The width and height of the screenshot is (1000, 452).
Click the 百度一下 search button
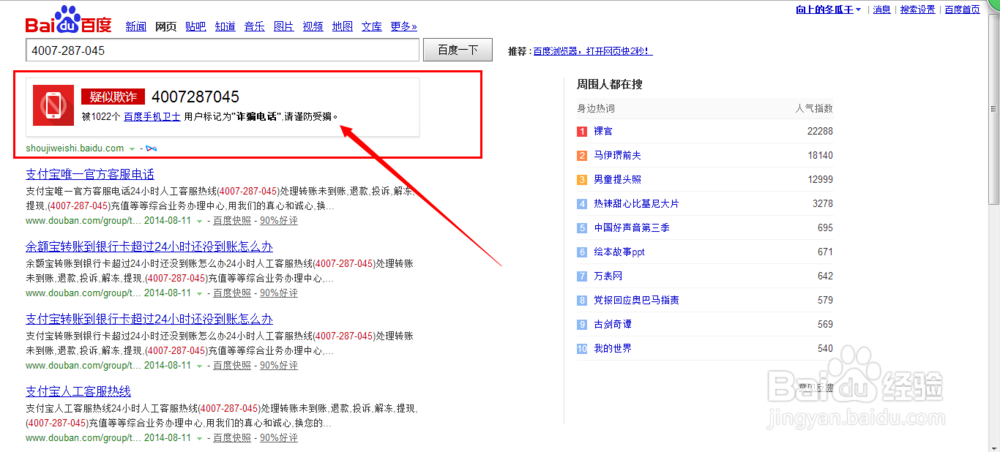459,50
